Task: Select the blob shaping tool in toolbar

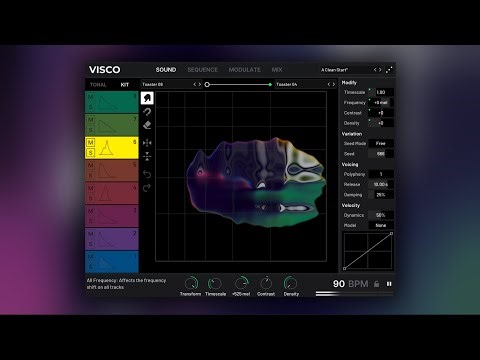Action: (147, 98)
